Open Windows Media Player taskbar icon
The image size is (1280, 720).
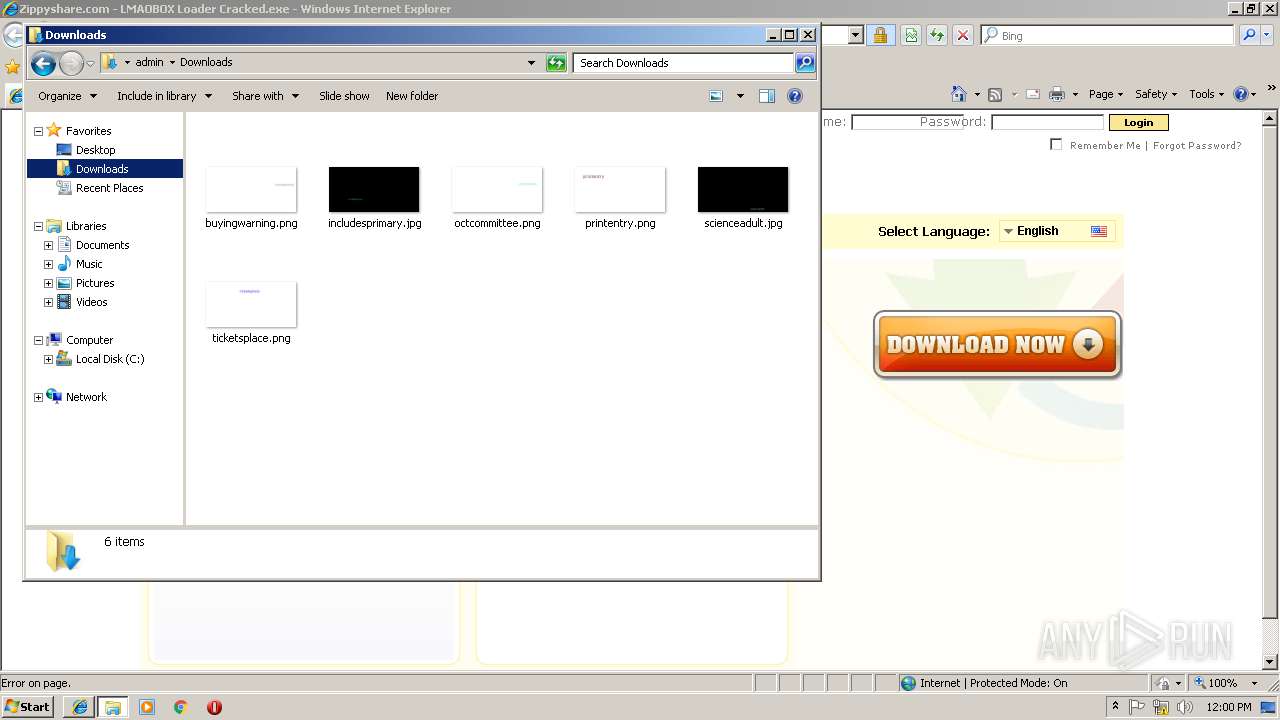(147, 707)
